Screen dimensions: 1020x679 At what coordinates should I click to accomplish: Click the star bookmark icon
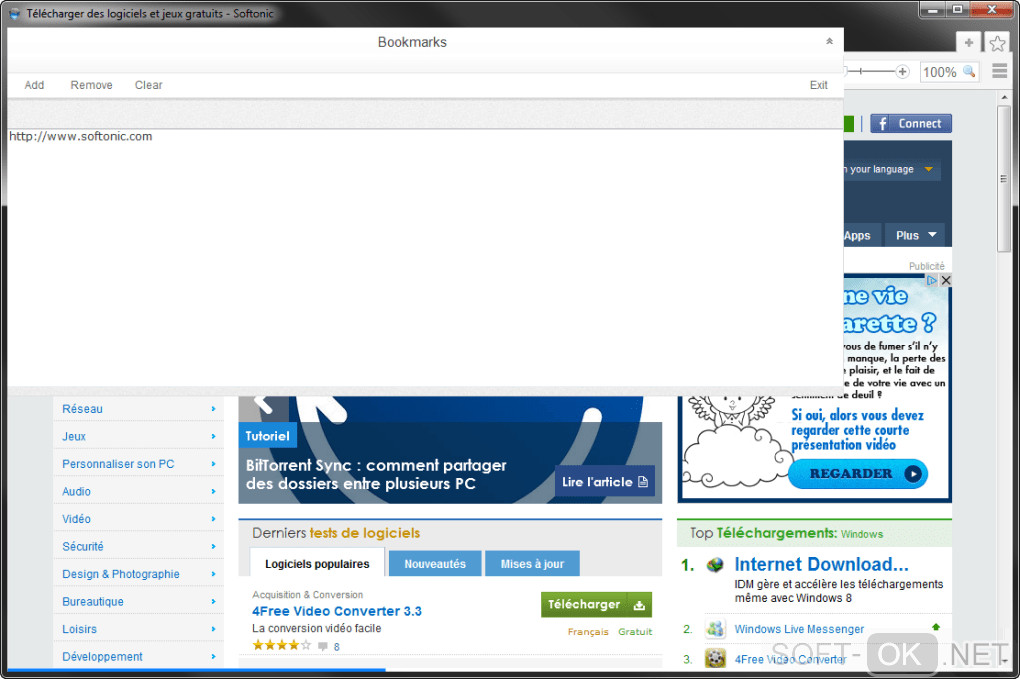[x=997, y=44]
